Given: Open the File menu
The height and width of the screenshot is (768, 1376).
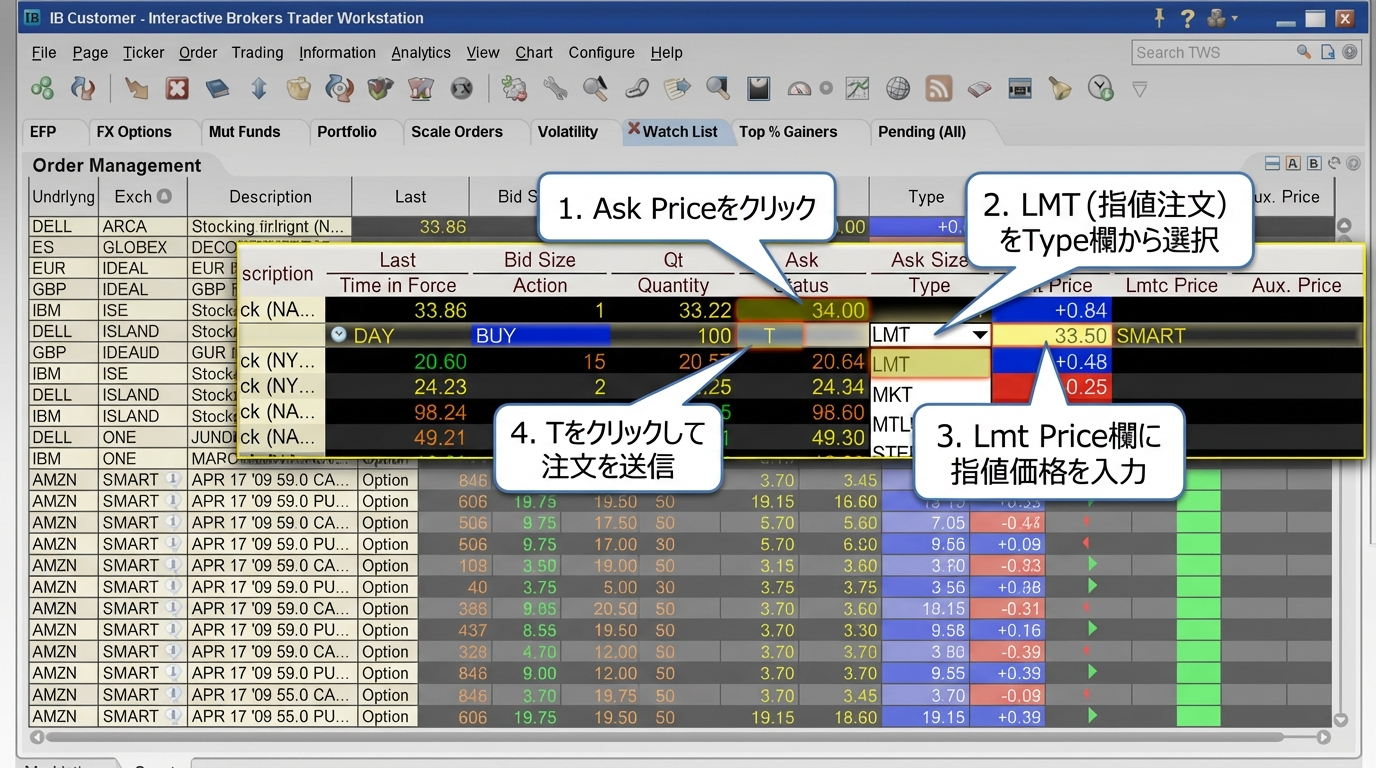Looking at the screenshot, I should click(x=44, y=52).
